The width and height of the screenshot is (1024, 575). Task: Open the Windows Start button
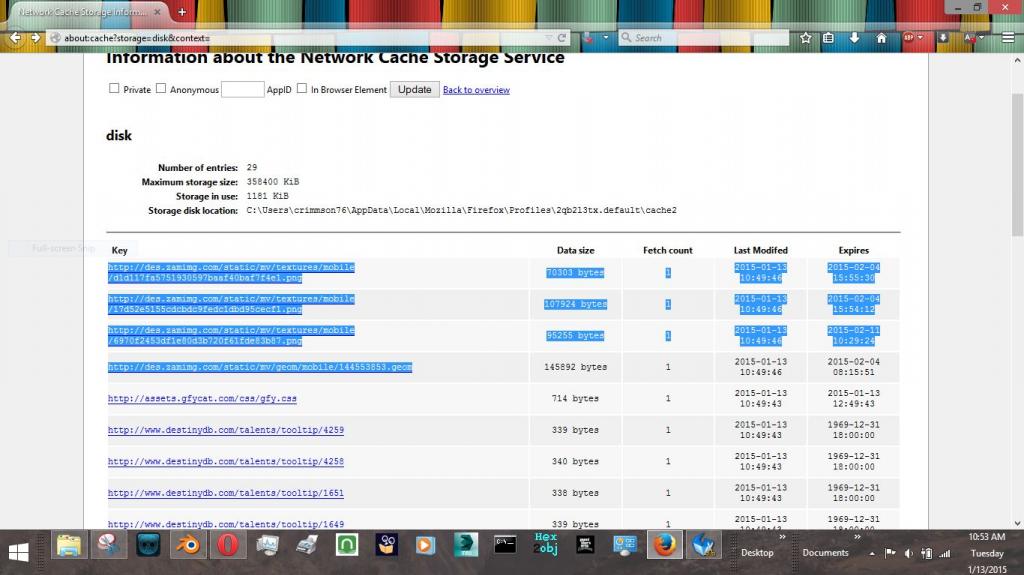click(18, 553)
